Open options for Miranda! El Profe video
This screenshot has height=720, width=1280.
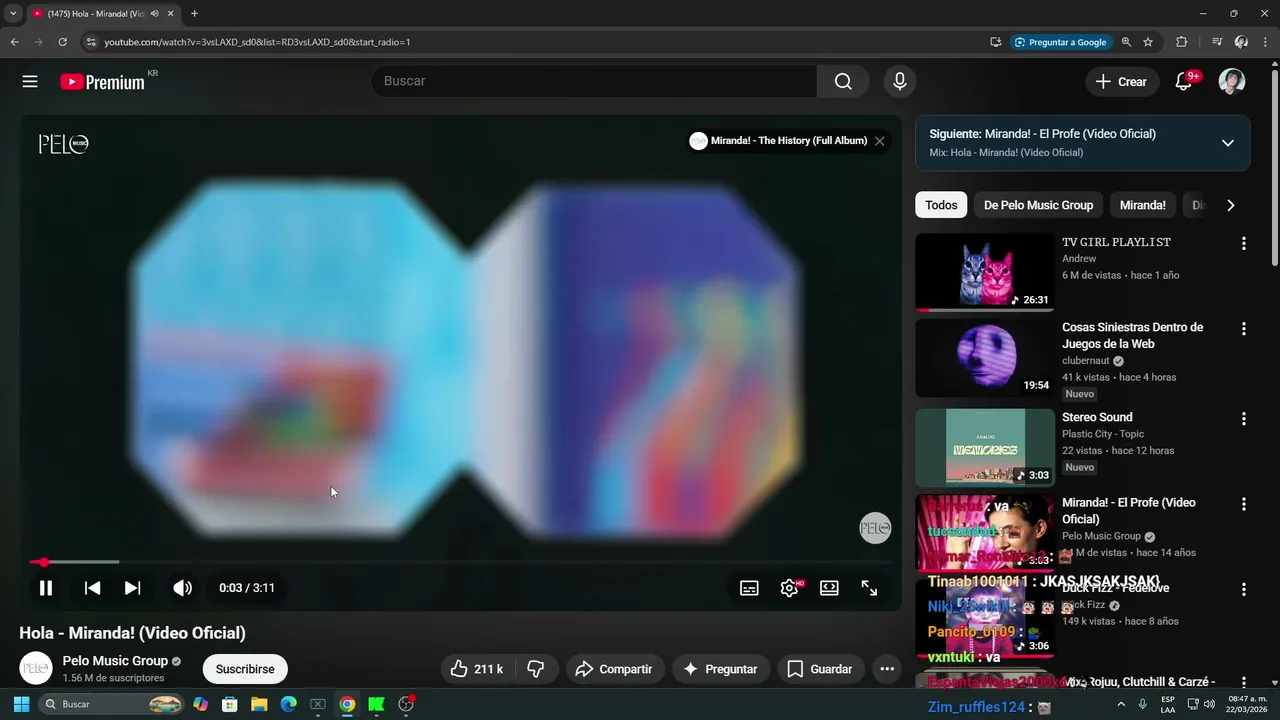tap(1244, 504)
